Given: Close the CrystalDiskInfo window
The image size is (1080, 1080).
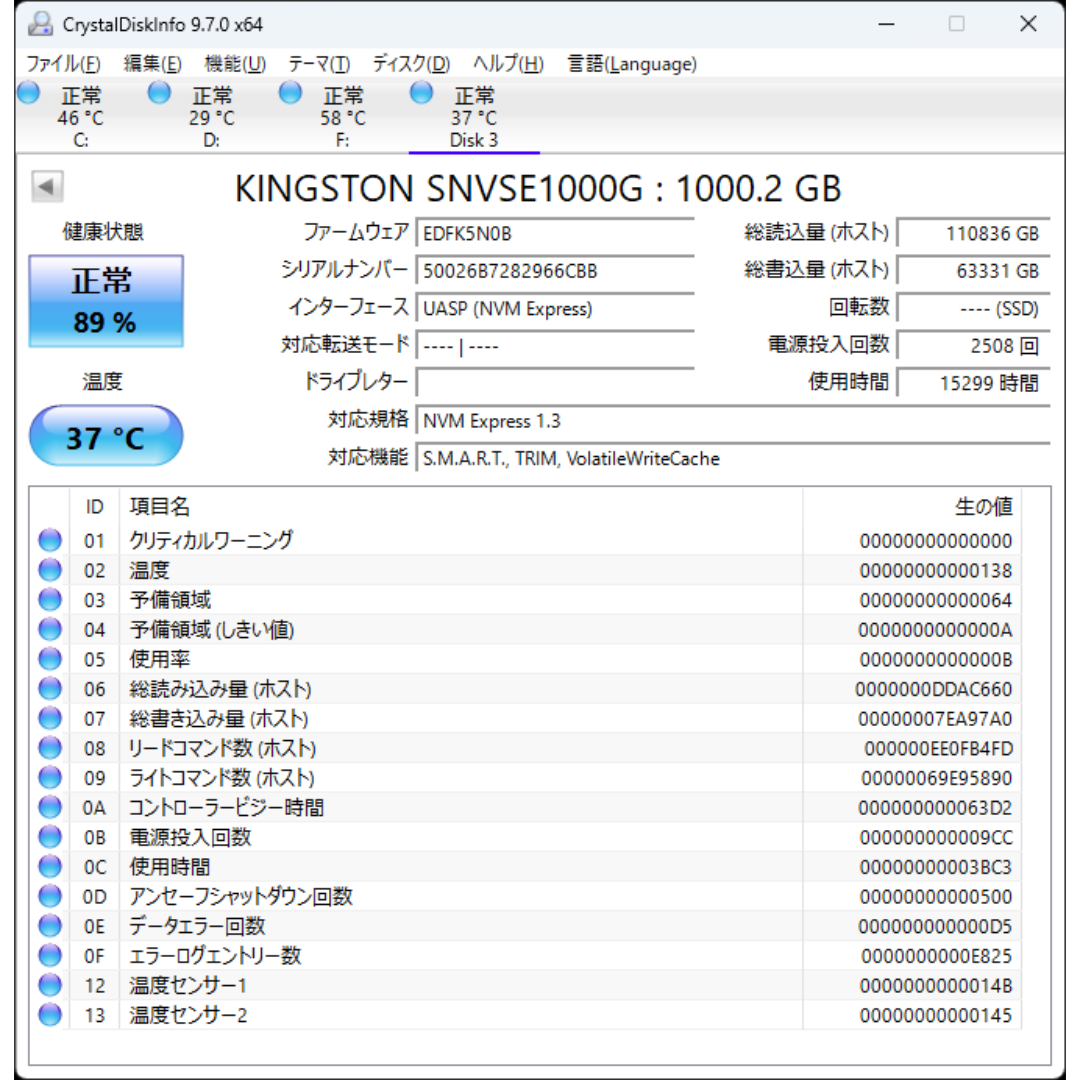Looking at the screenshot, I should click(x=1028, y=24).
